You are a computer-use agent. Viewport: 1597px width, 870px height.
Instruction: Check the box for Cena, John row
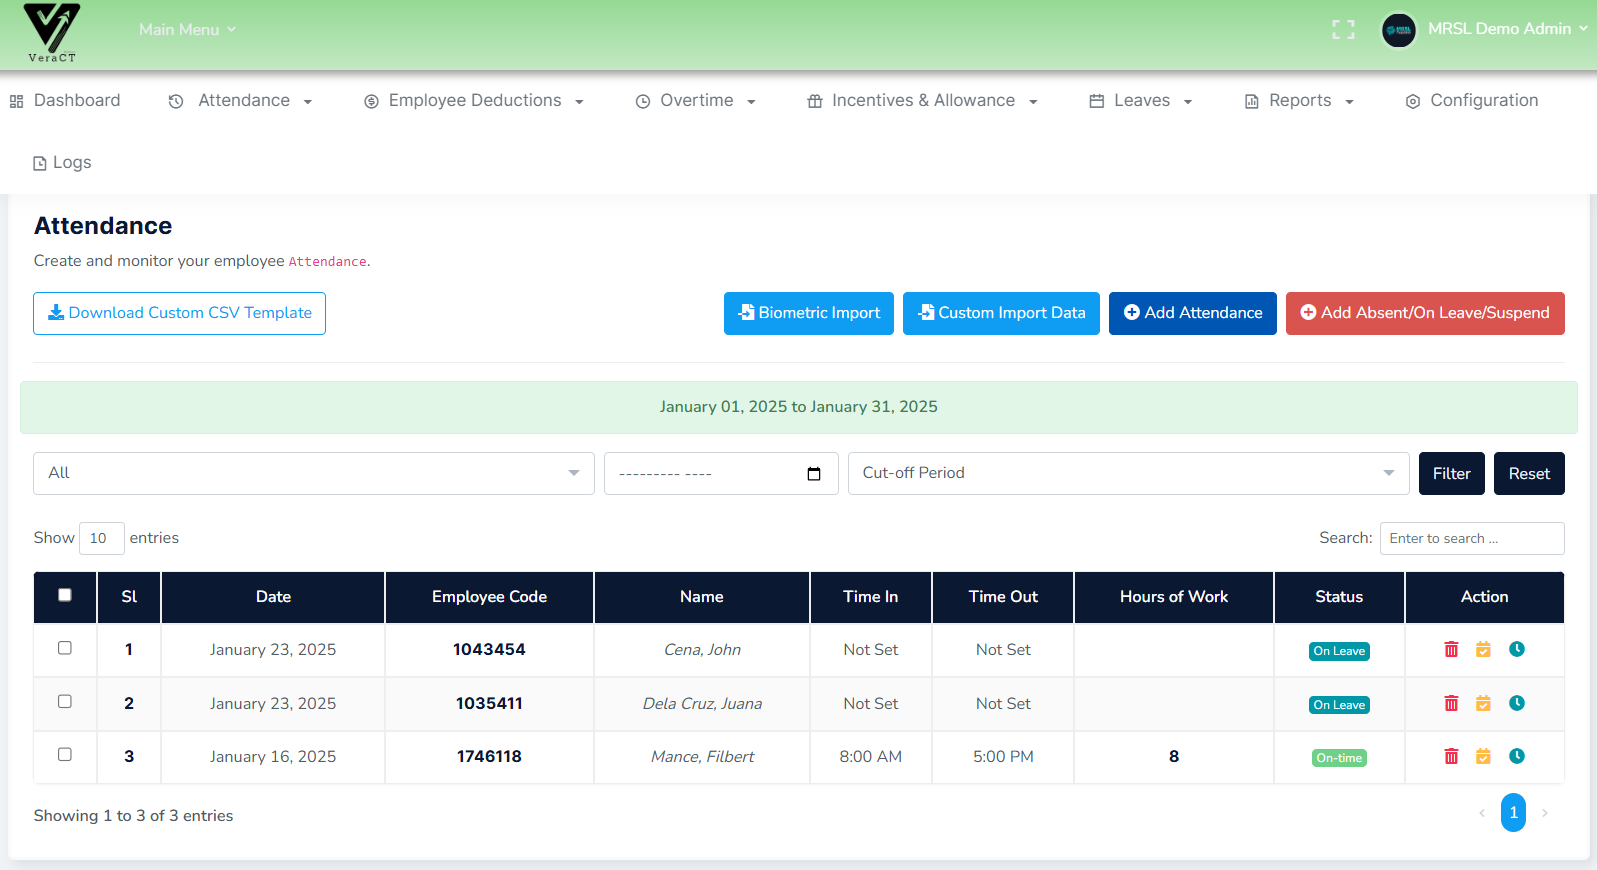(65, 648)
